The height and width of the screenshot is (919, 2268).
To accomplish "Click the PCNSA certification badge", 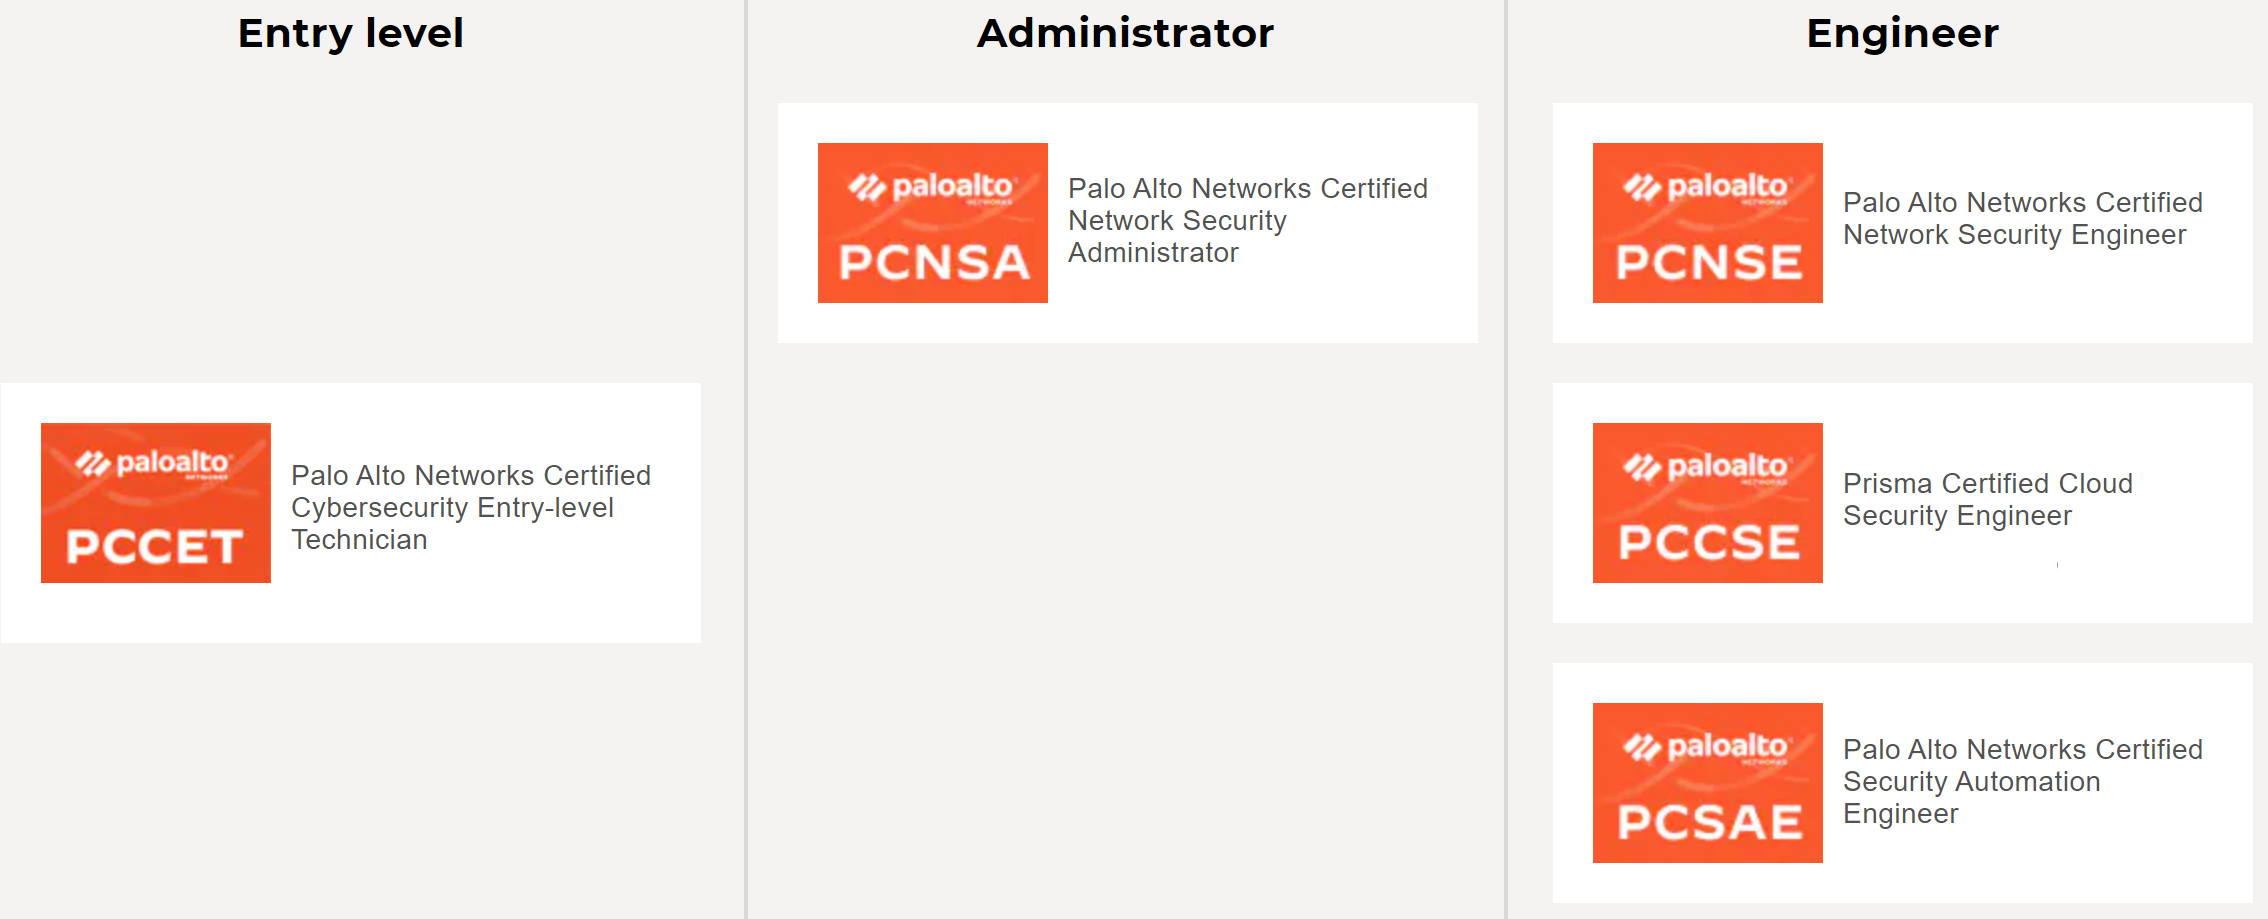I will tap(932, 223).
